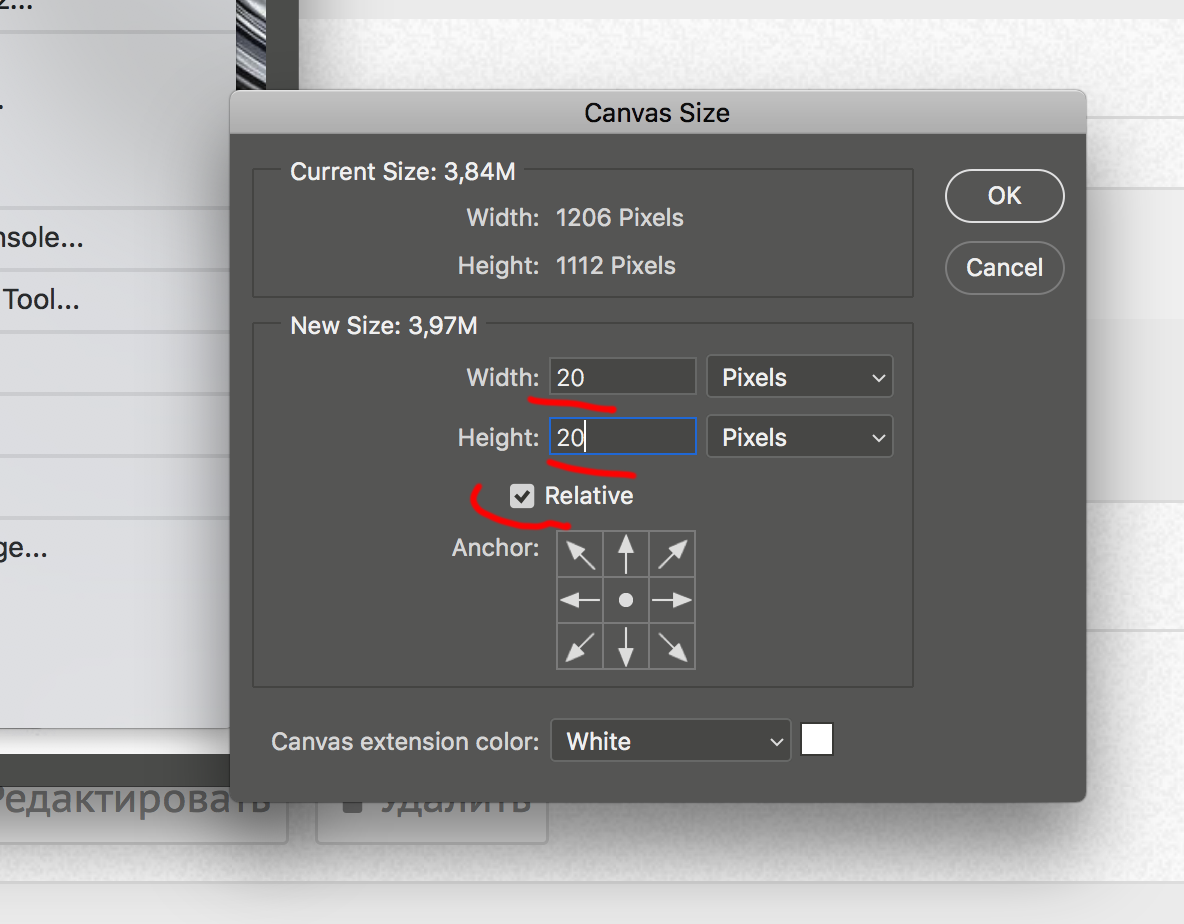This screenshot has width=1184, height=924.
Task: Expand Canvas extension color dropdown
Action: [670, 741]
